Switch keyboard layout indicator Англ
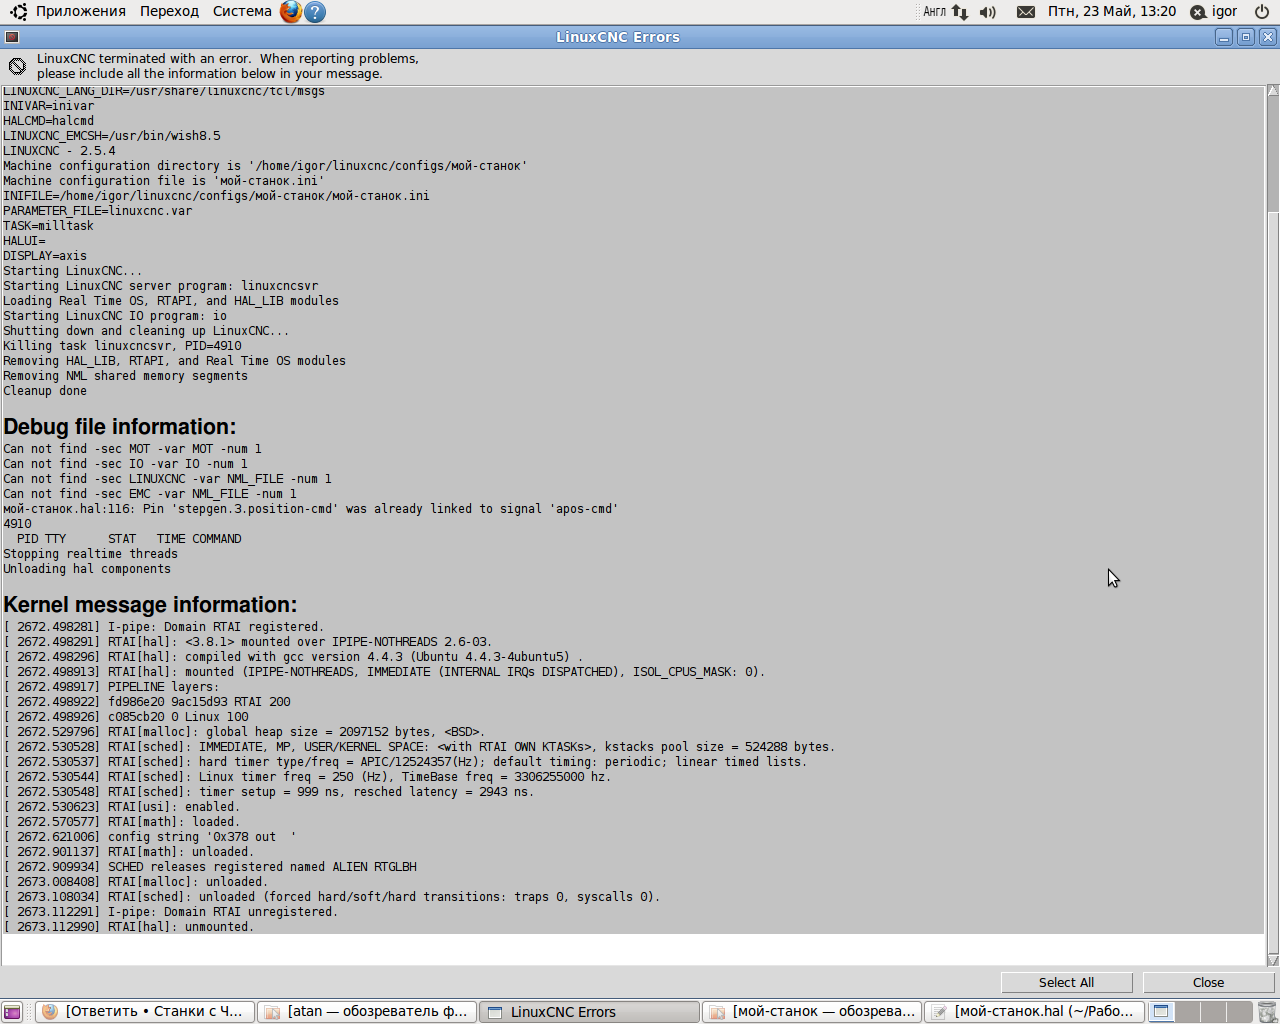The width and height of the screenshot is (1280, 1024). point(934,12)
